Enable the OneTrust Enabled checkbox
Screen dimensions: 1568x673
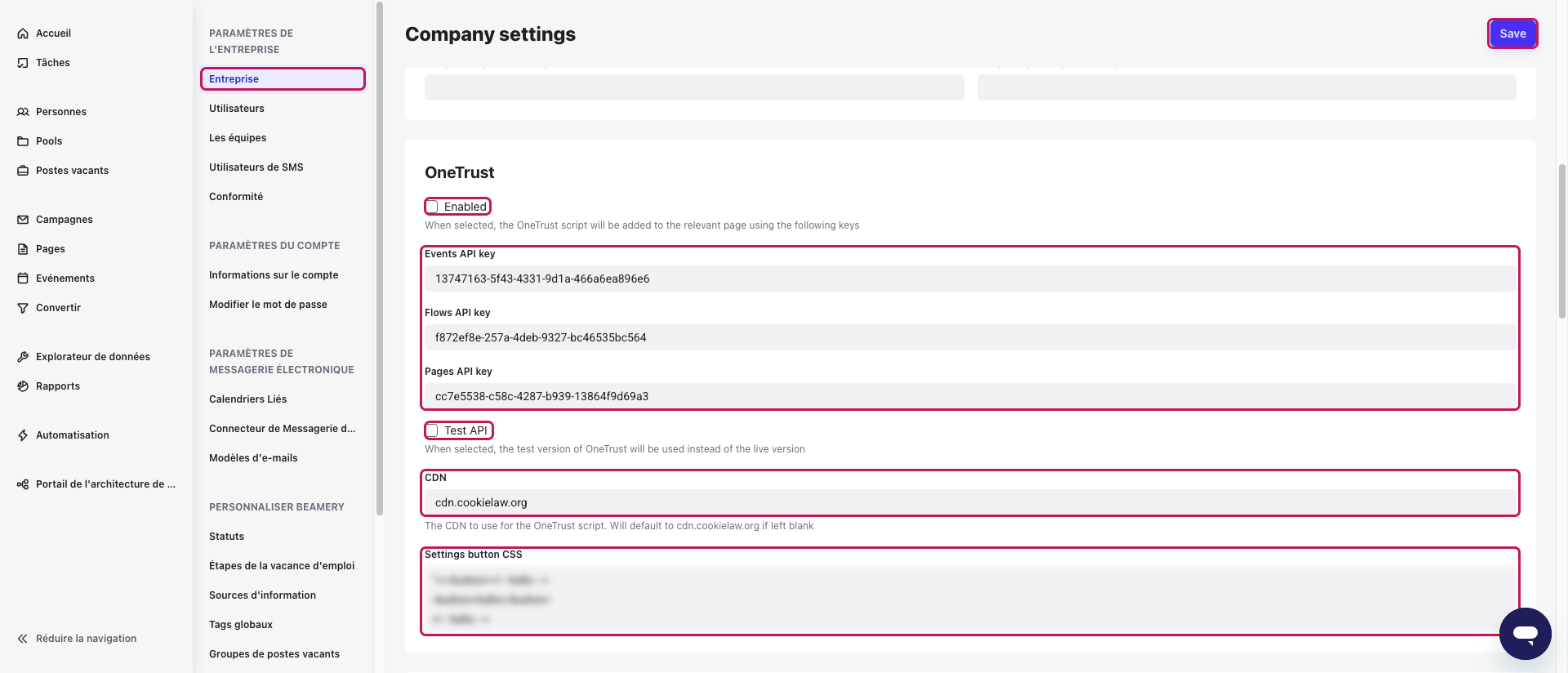[x=432, y=206]
